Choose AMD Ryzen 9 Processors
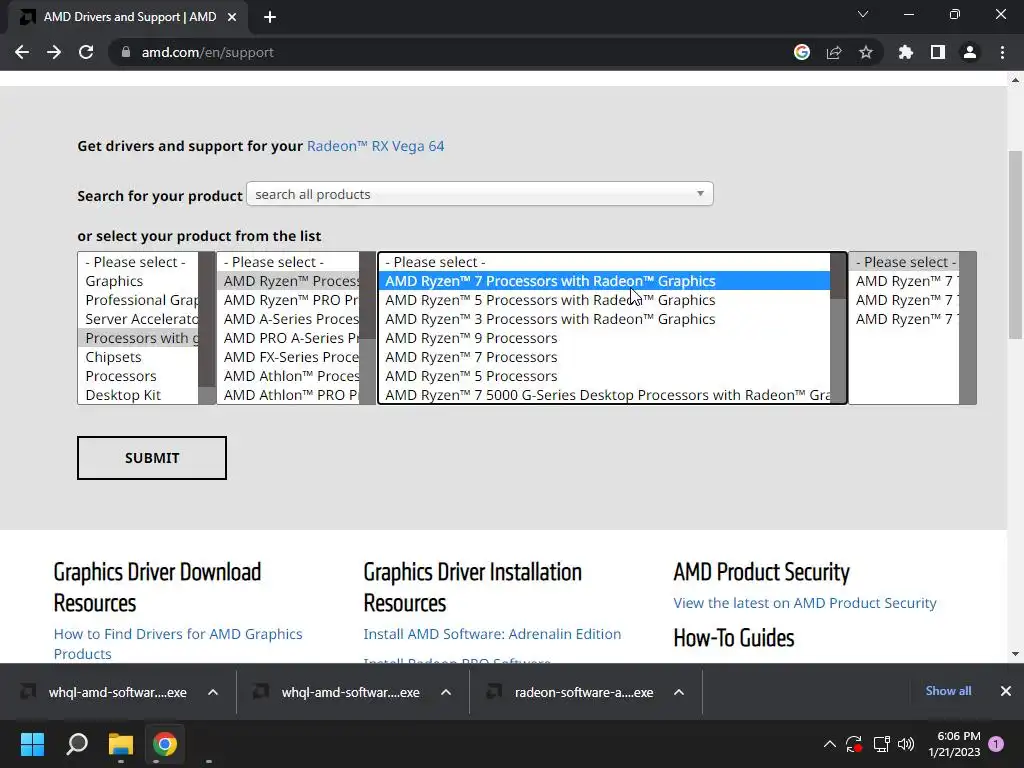Viewport: 1024px width, 768px height. [x=604, y=338]
